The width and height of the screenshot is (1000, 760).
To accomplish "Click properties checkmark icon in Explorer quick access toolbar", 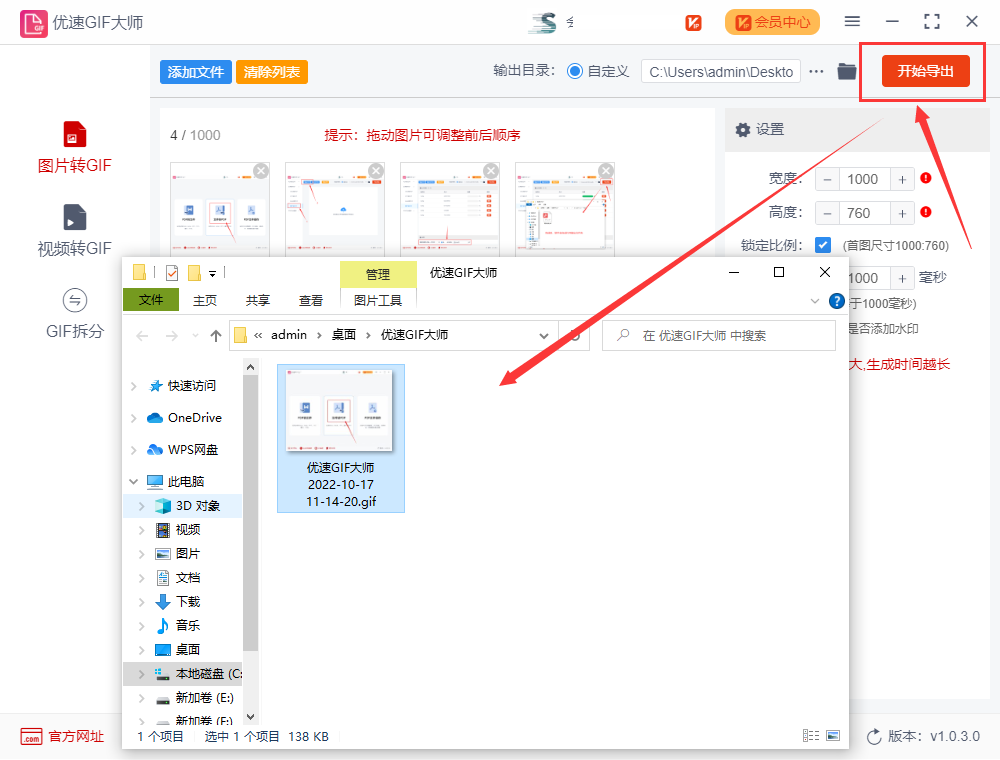I will coord(172,273).
